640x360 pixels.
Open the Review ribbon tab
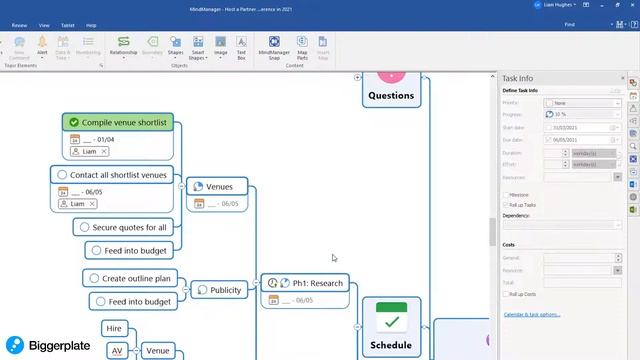click(19, 25)
